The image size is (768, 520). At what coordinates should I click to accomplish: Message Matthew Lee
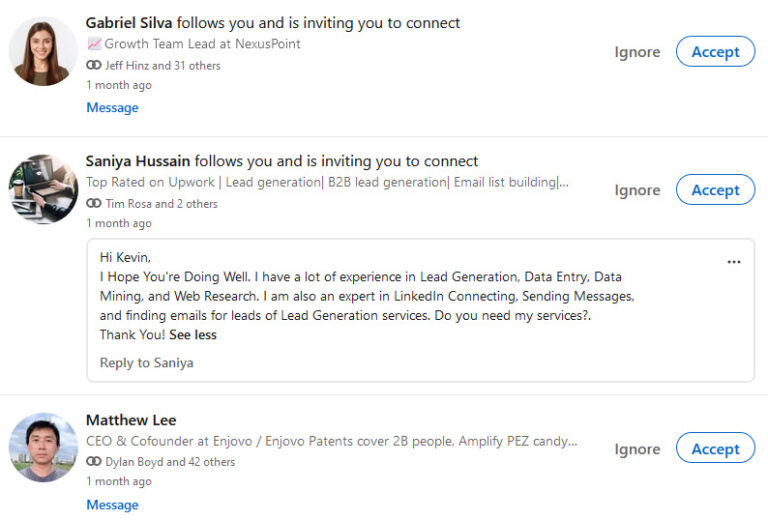point(112,505)
